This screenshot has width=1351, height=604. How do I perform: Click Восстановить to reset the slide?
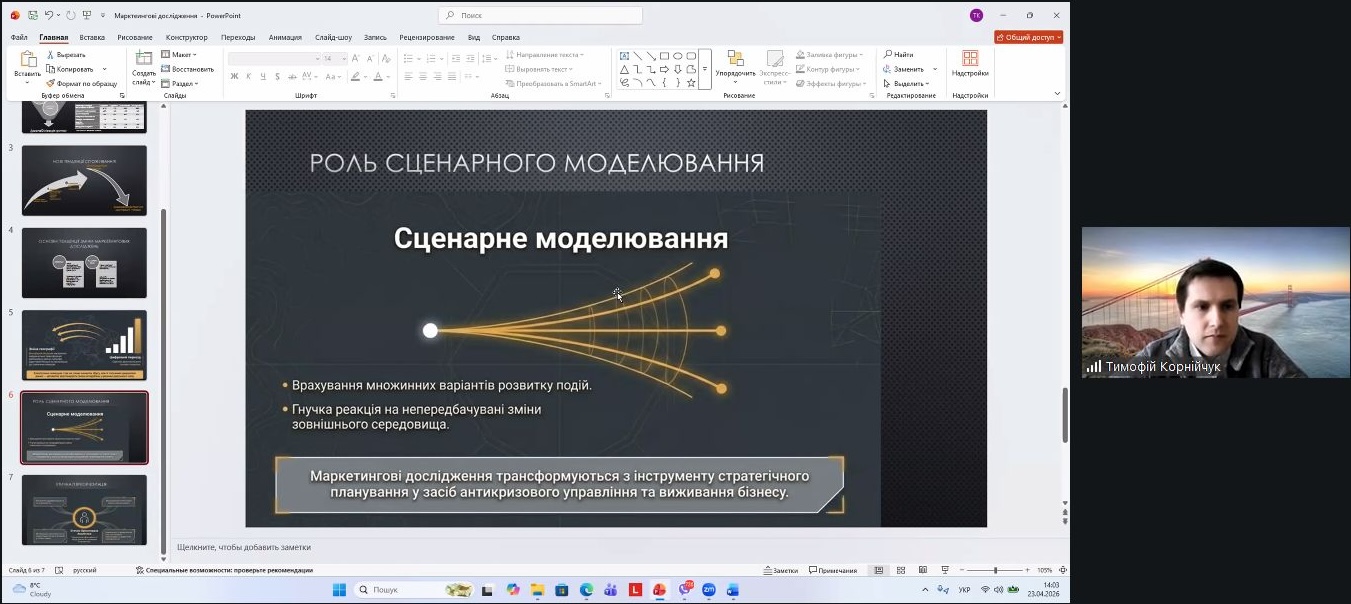click(x=187, y=69)
